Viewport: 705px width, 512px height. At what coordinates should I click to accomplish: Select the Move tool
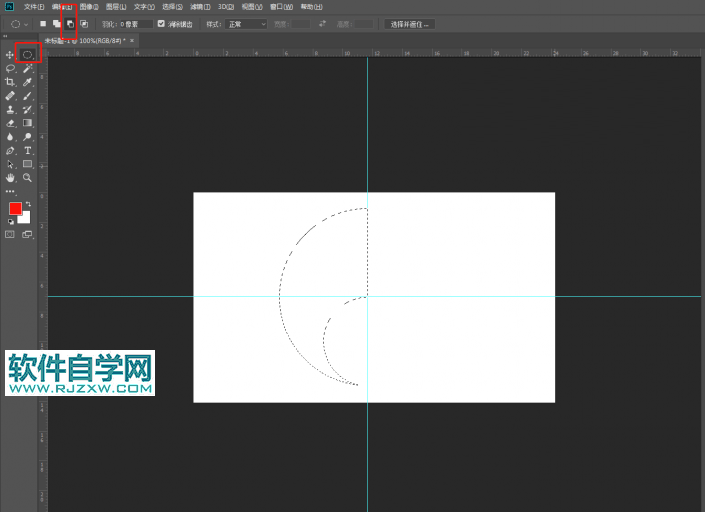pos(10,54)
